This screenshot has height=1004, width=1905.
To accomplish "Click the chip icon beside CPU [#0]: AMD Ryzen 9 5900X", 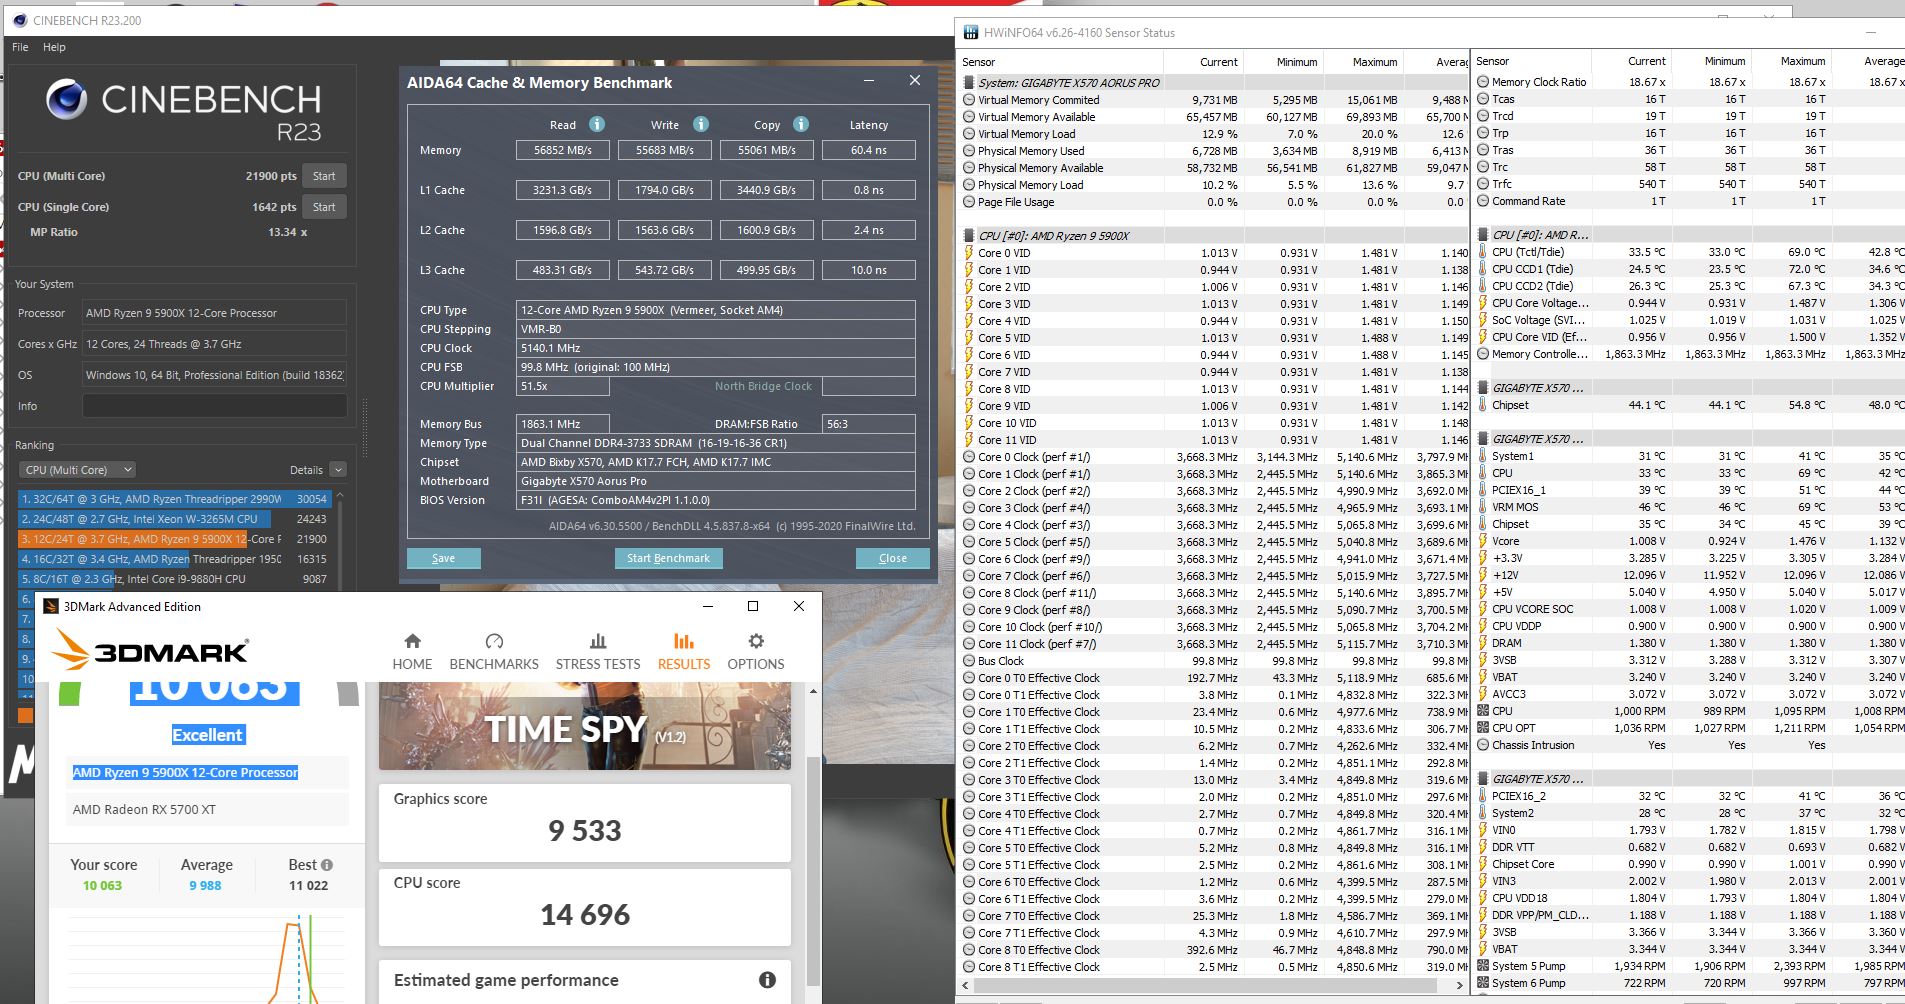I will click(x=969, y=236).
